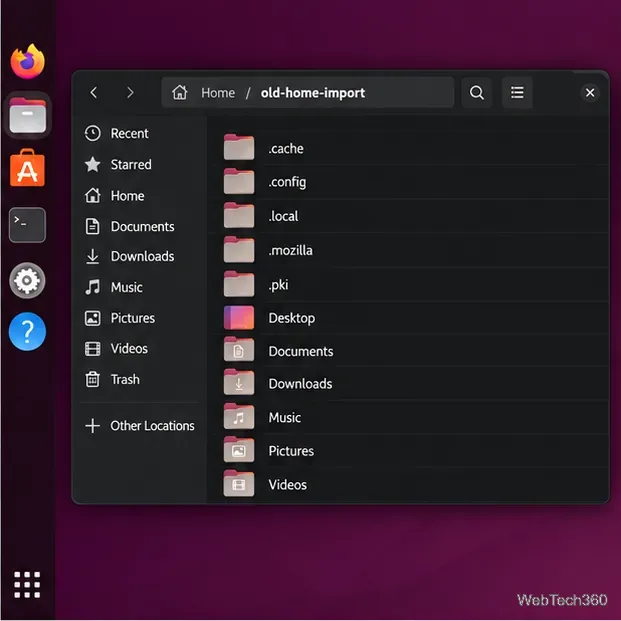Close the Files window

590,93
